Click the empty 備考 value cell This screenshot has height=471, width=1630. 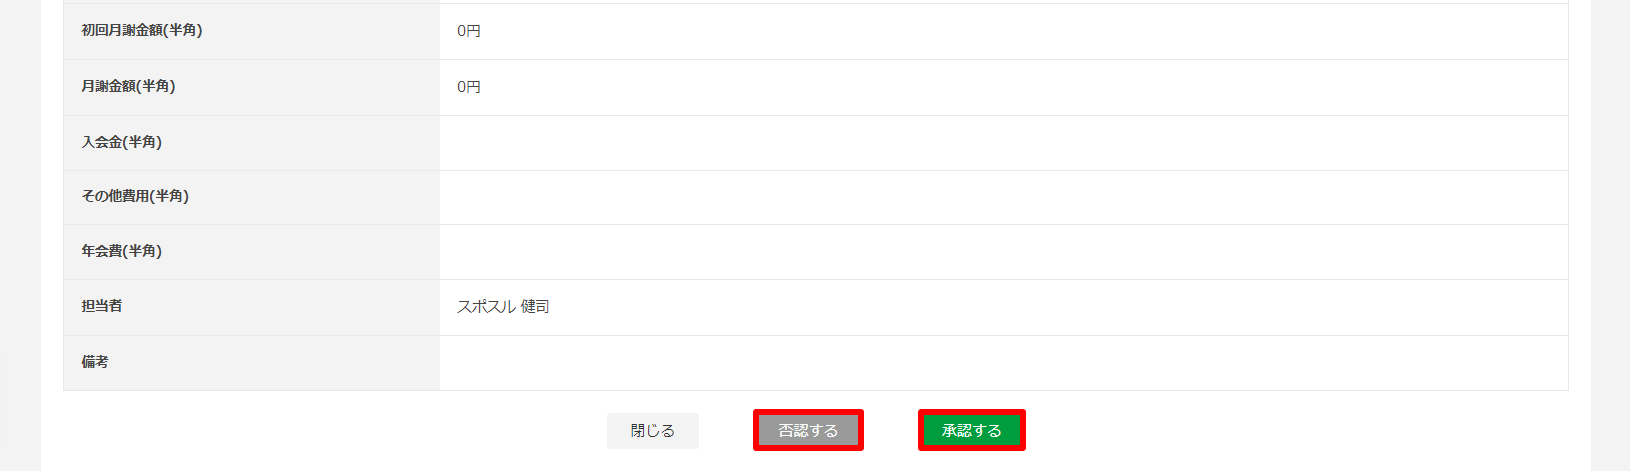tap(1003, 363)
